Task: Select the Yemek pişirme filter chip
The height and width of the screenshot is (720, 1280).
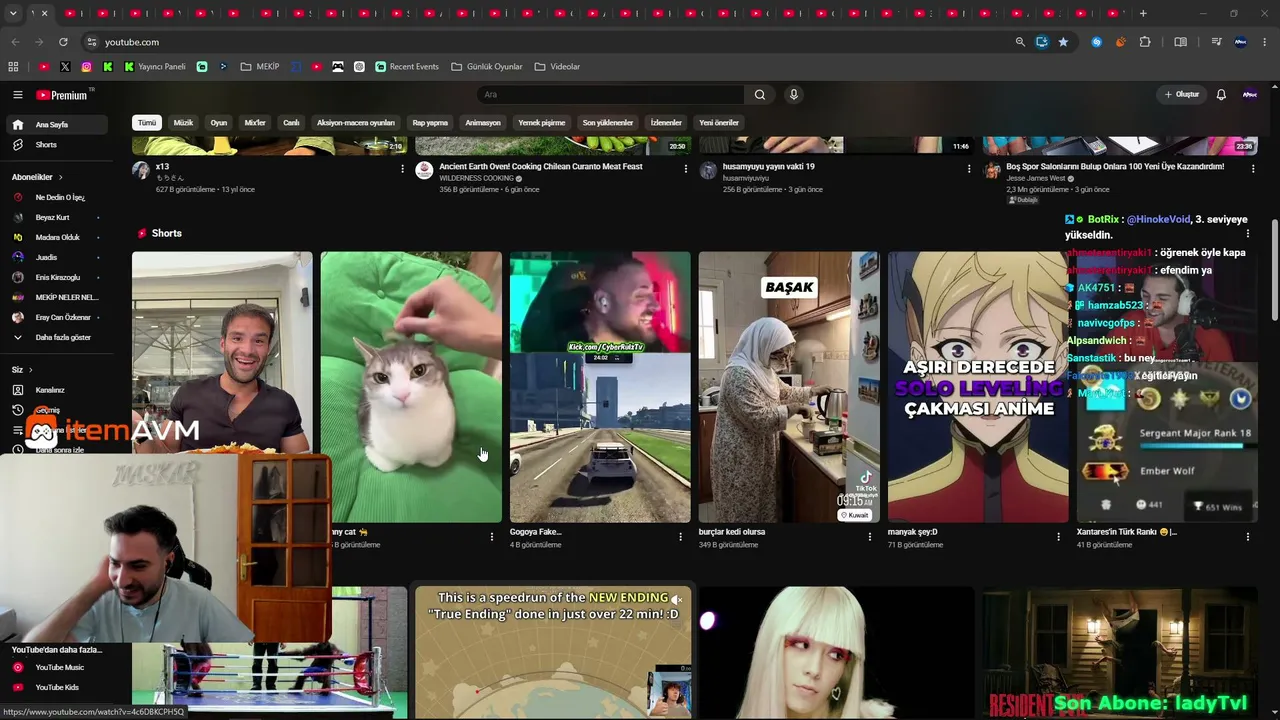Action: (x=542, y=123)
